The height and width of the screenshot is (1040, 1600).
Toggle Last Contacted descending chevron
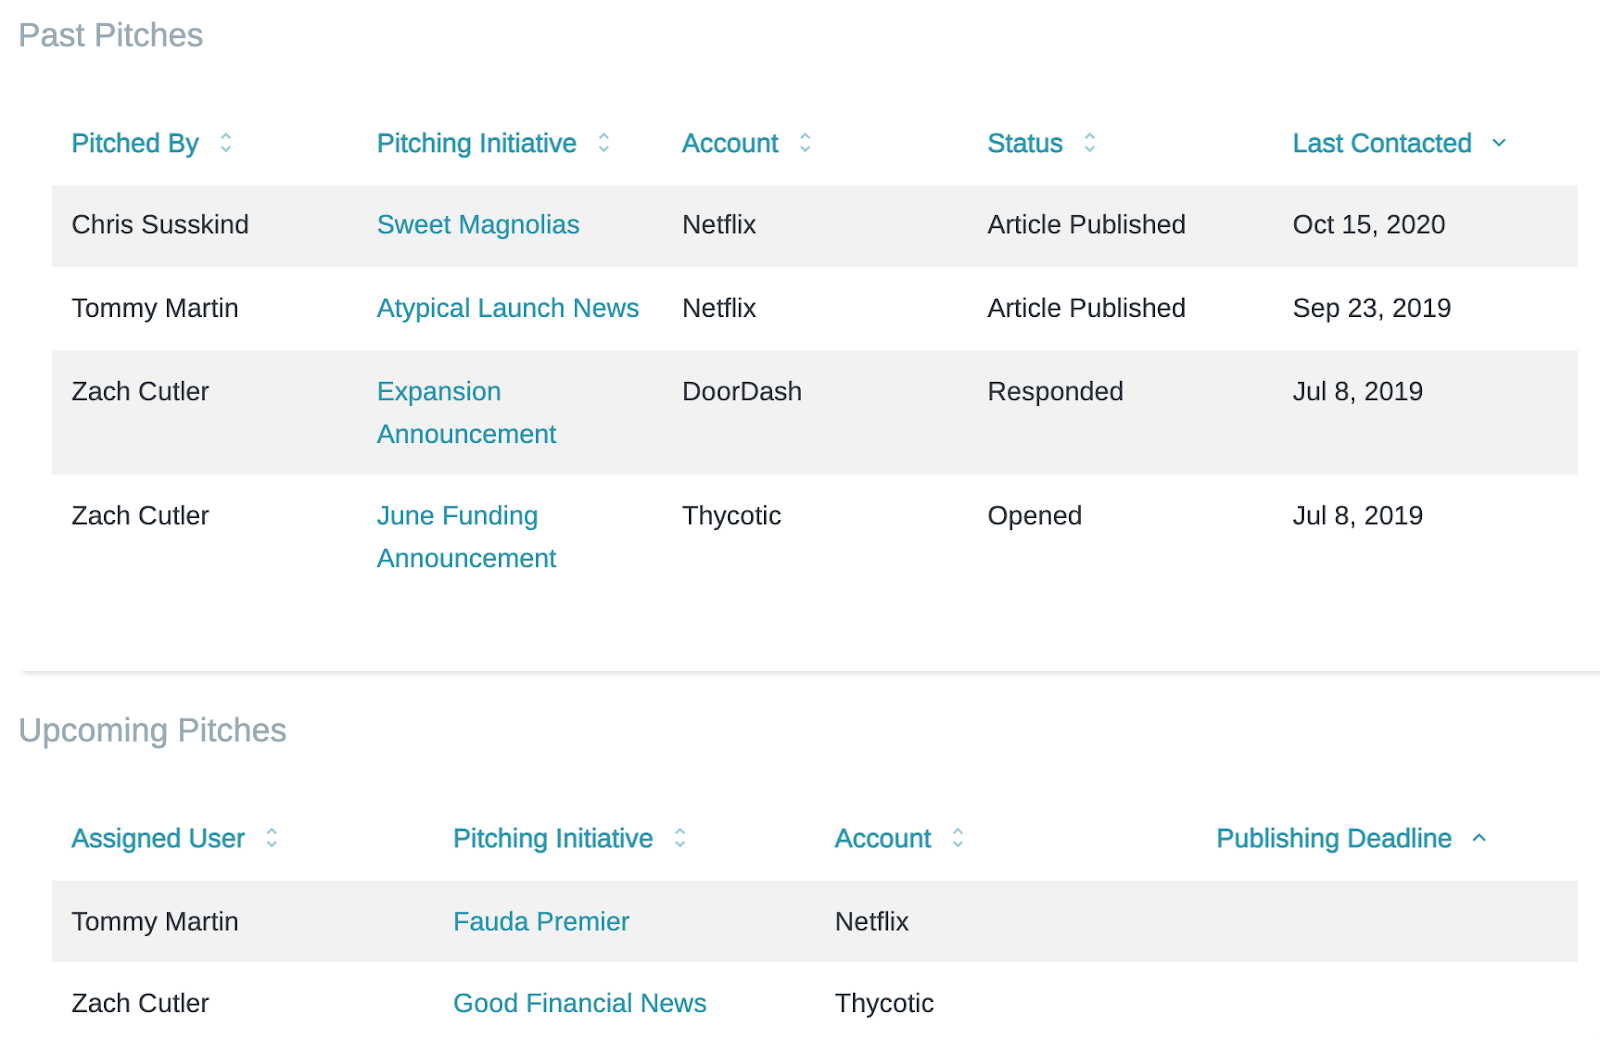pyautogui.click(x=1499, y=143)
